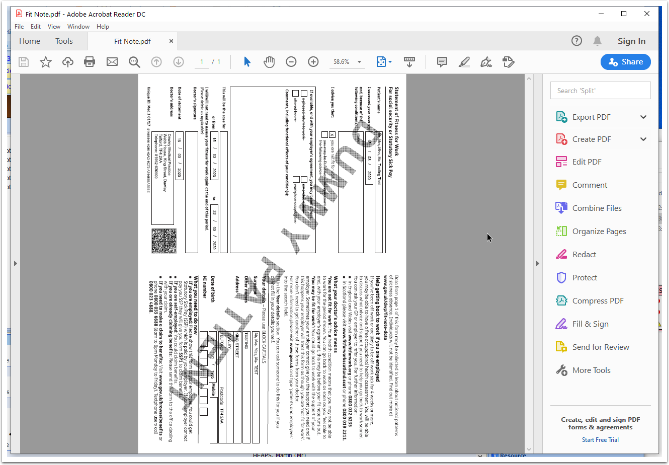Click the find text magnifier icon
The height and width of the screenshot is (465, 669).
(x=134, y=62)
